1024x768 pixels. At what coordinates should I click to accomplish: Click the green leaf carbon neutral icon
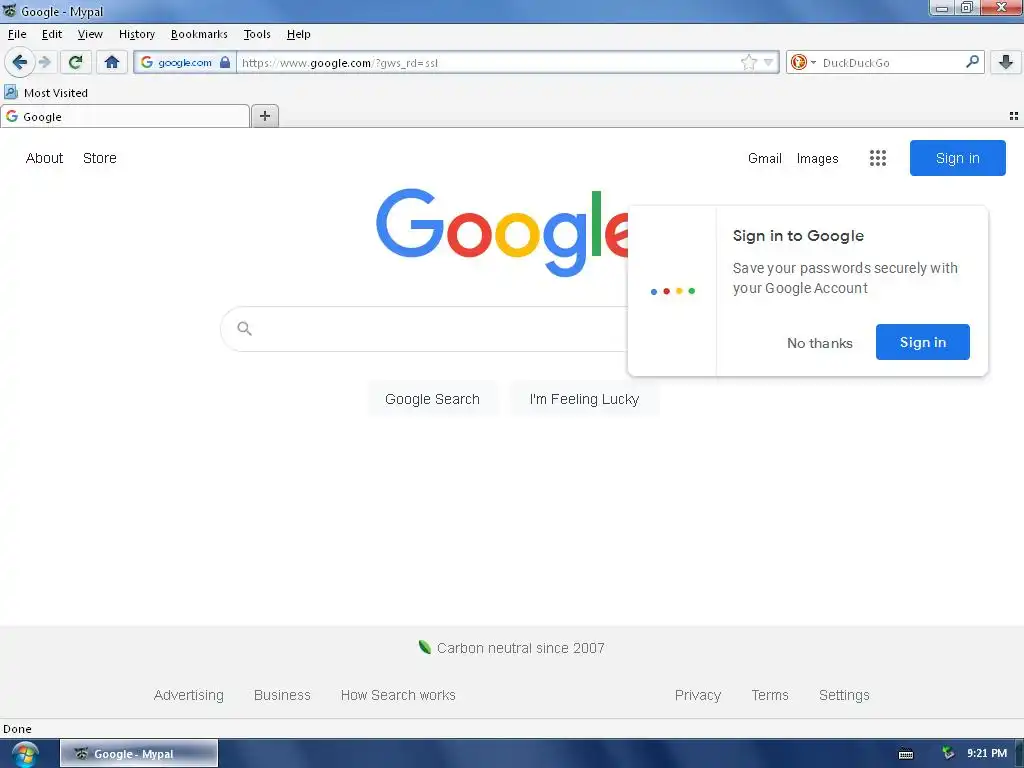[x=424, y=647]
